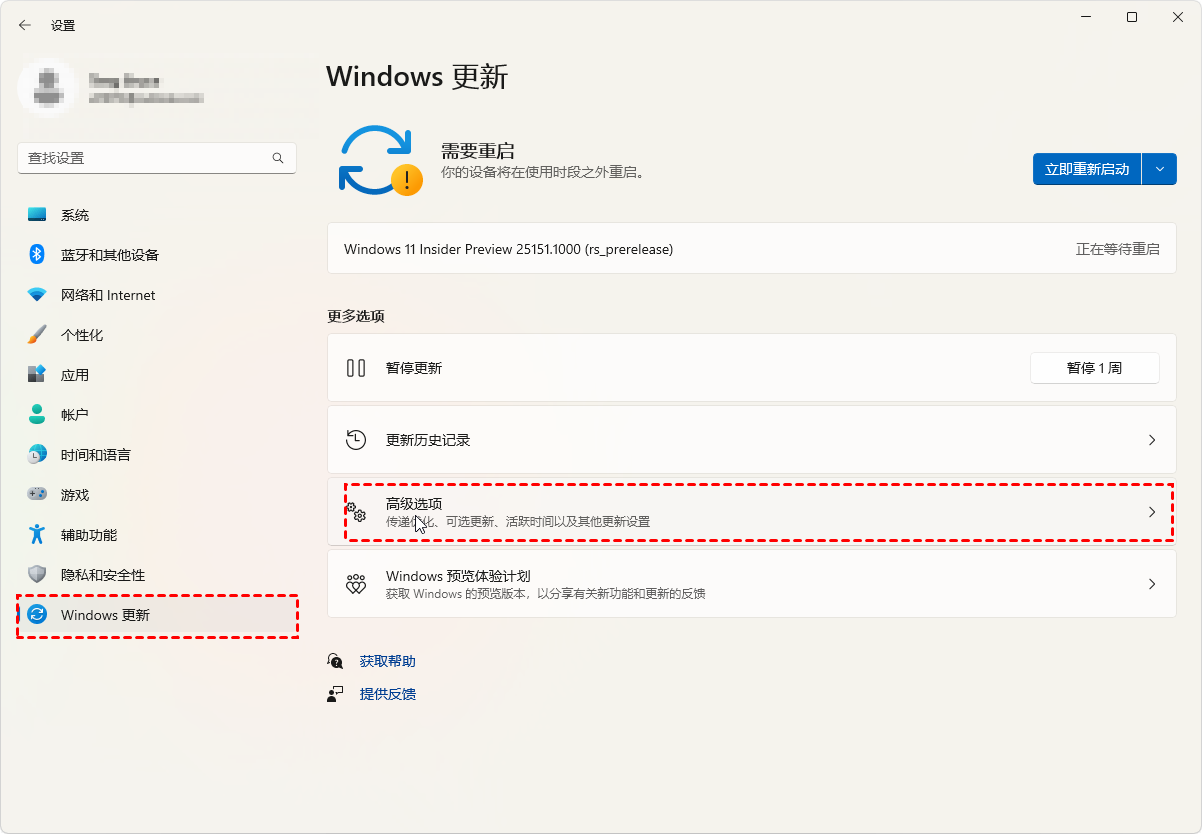Click the search magnifier icon in 查找设置

(x=278, y=158)
